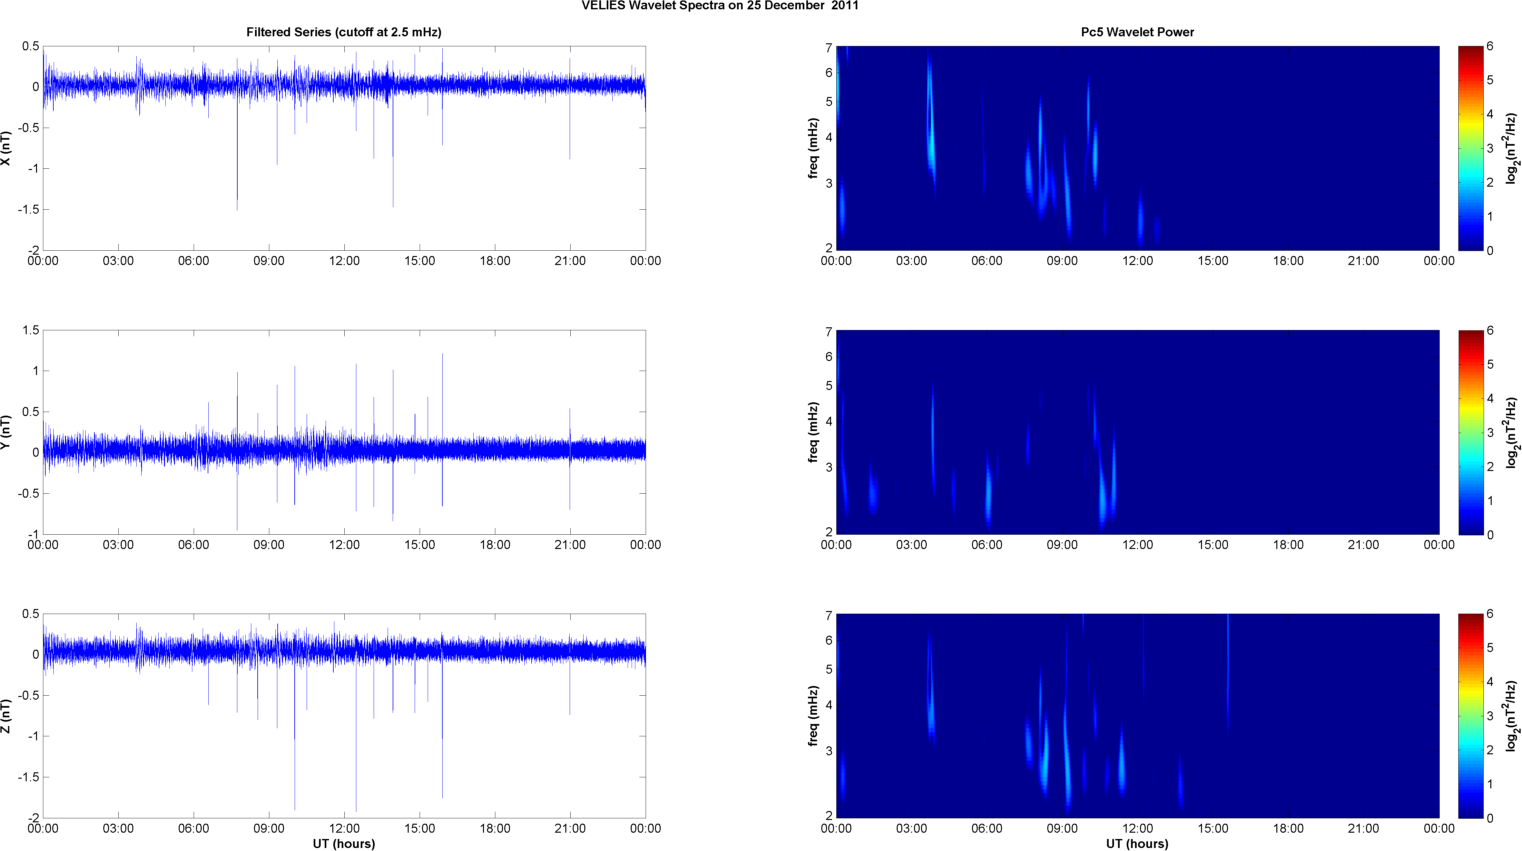The height and width of the screenshot is (851, 1522).
Task: Click the -1.5 tick label on the X (nT) axis
Action: (x=28, y=210)
